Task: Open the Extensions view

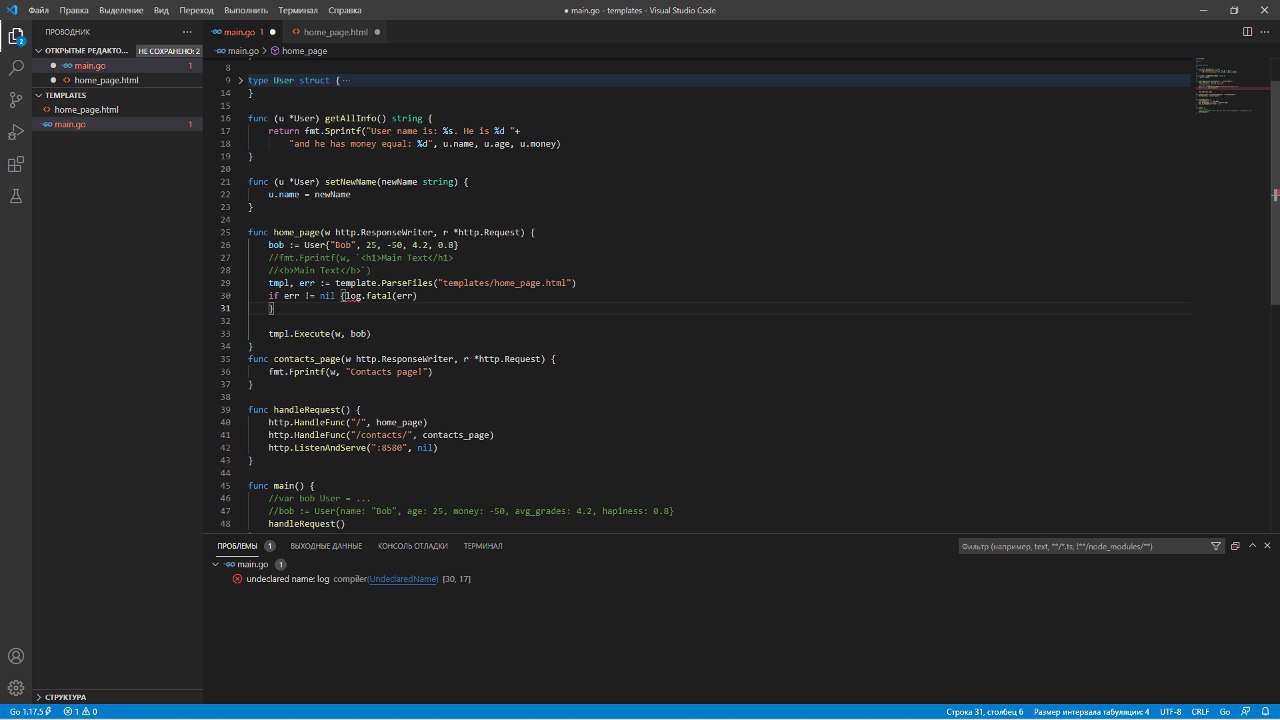Action: [x=16, y=164]
